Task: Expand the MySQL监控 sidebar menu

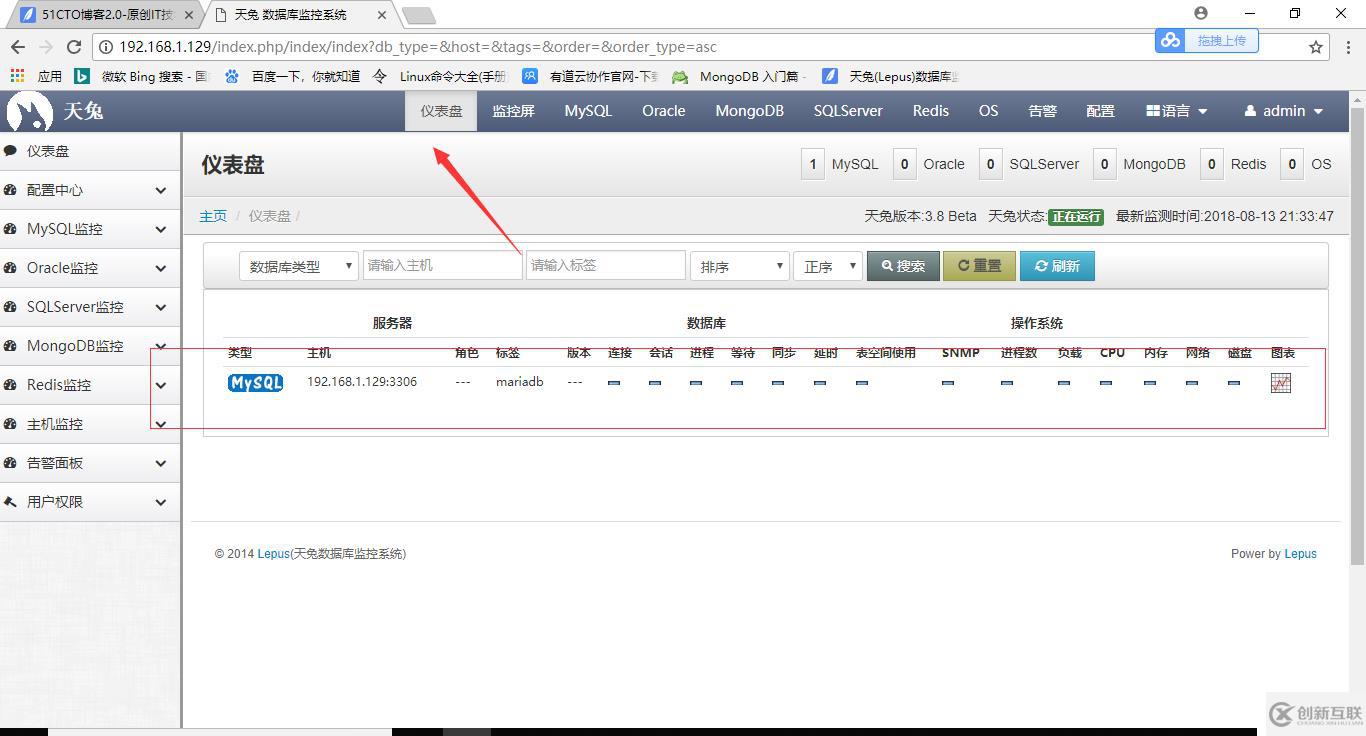Action: point(90,229)
